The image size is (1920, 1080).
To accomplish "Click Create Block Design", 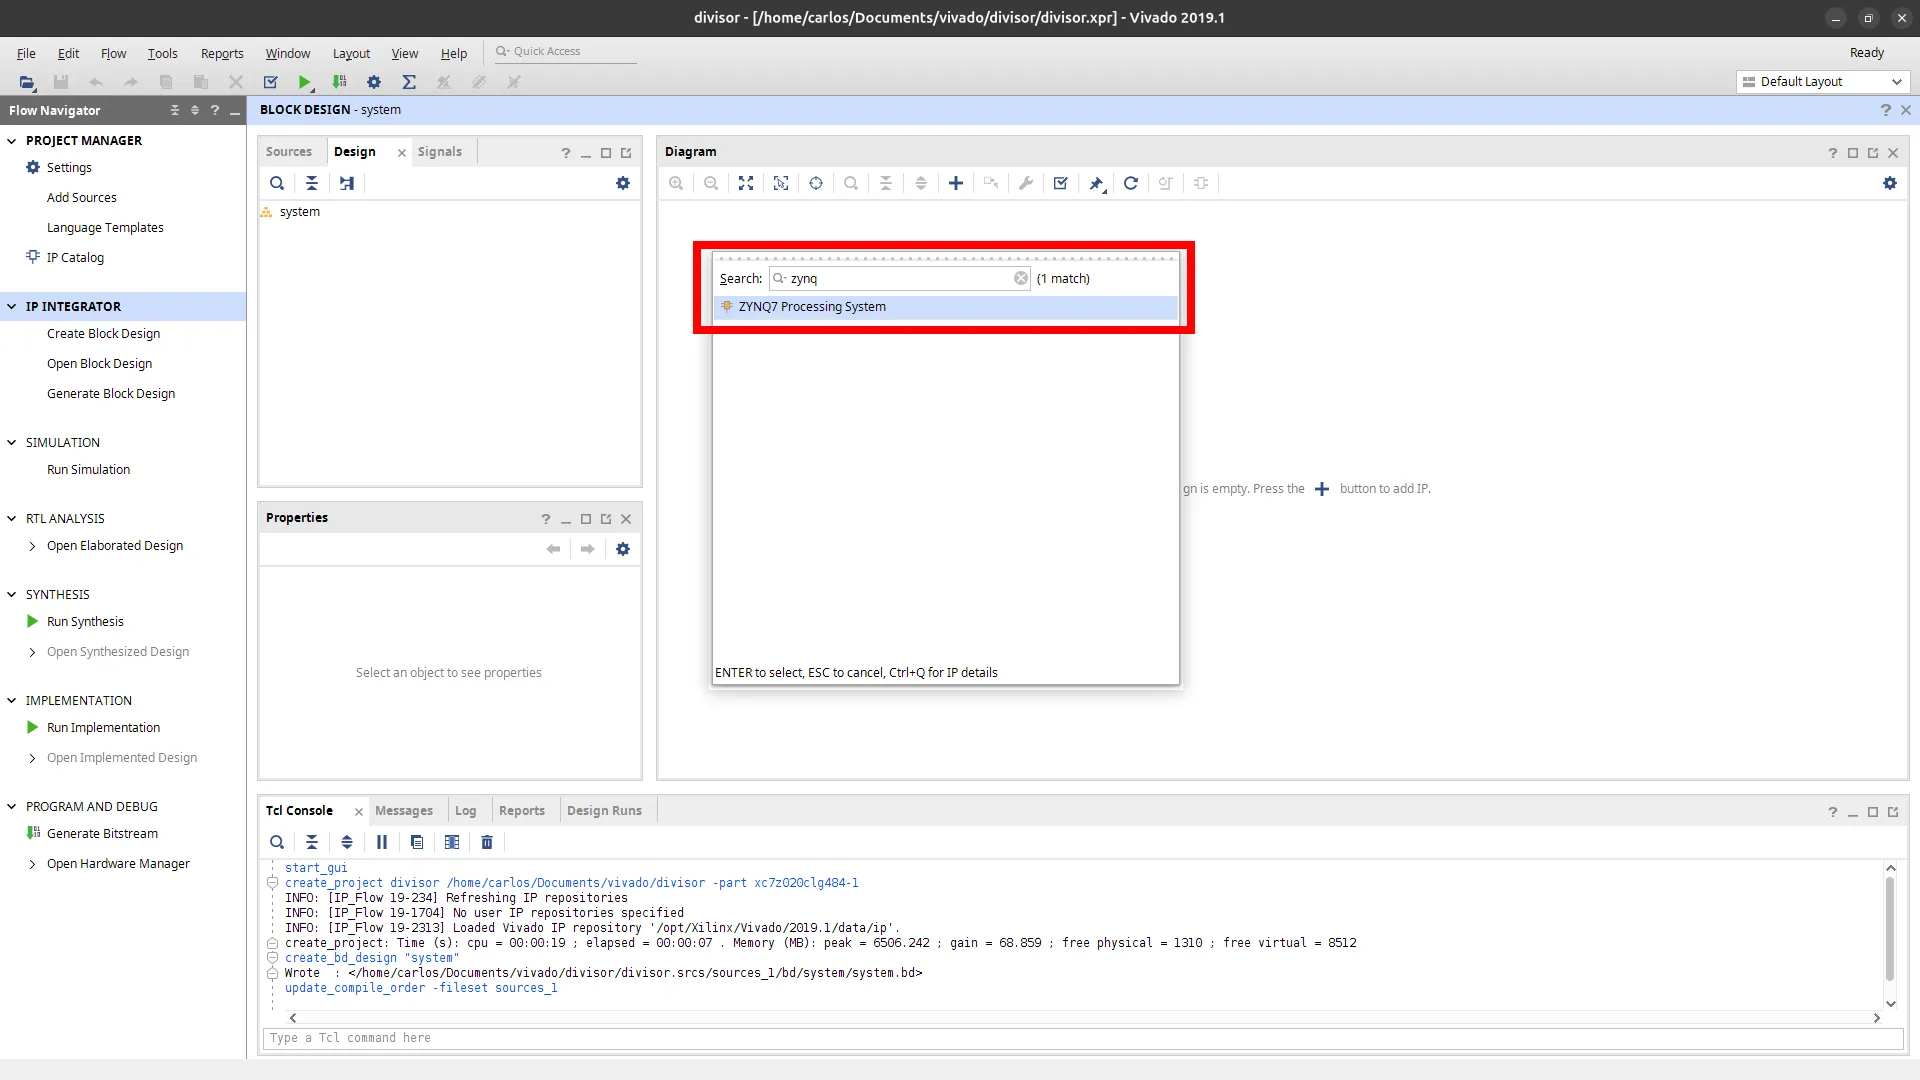I will point(103,334).
